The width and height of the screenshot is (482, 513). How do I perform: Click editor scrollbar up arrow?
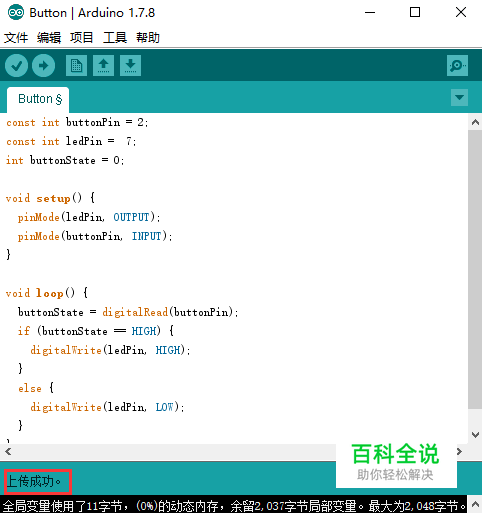point(475,122)
